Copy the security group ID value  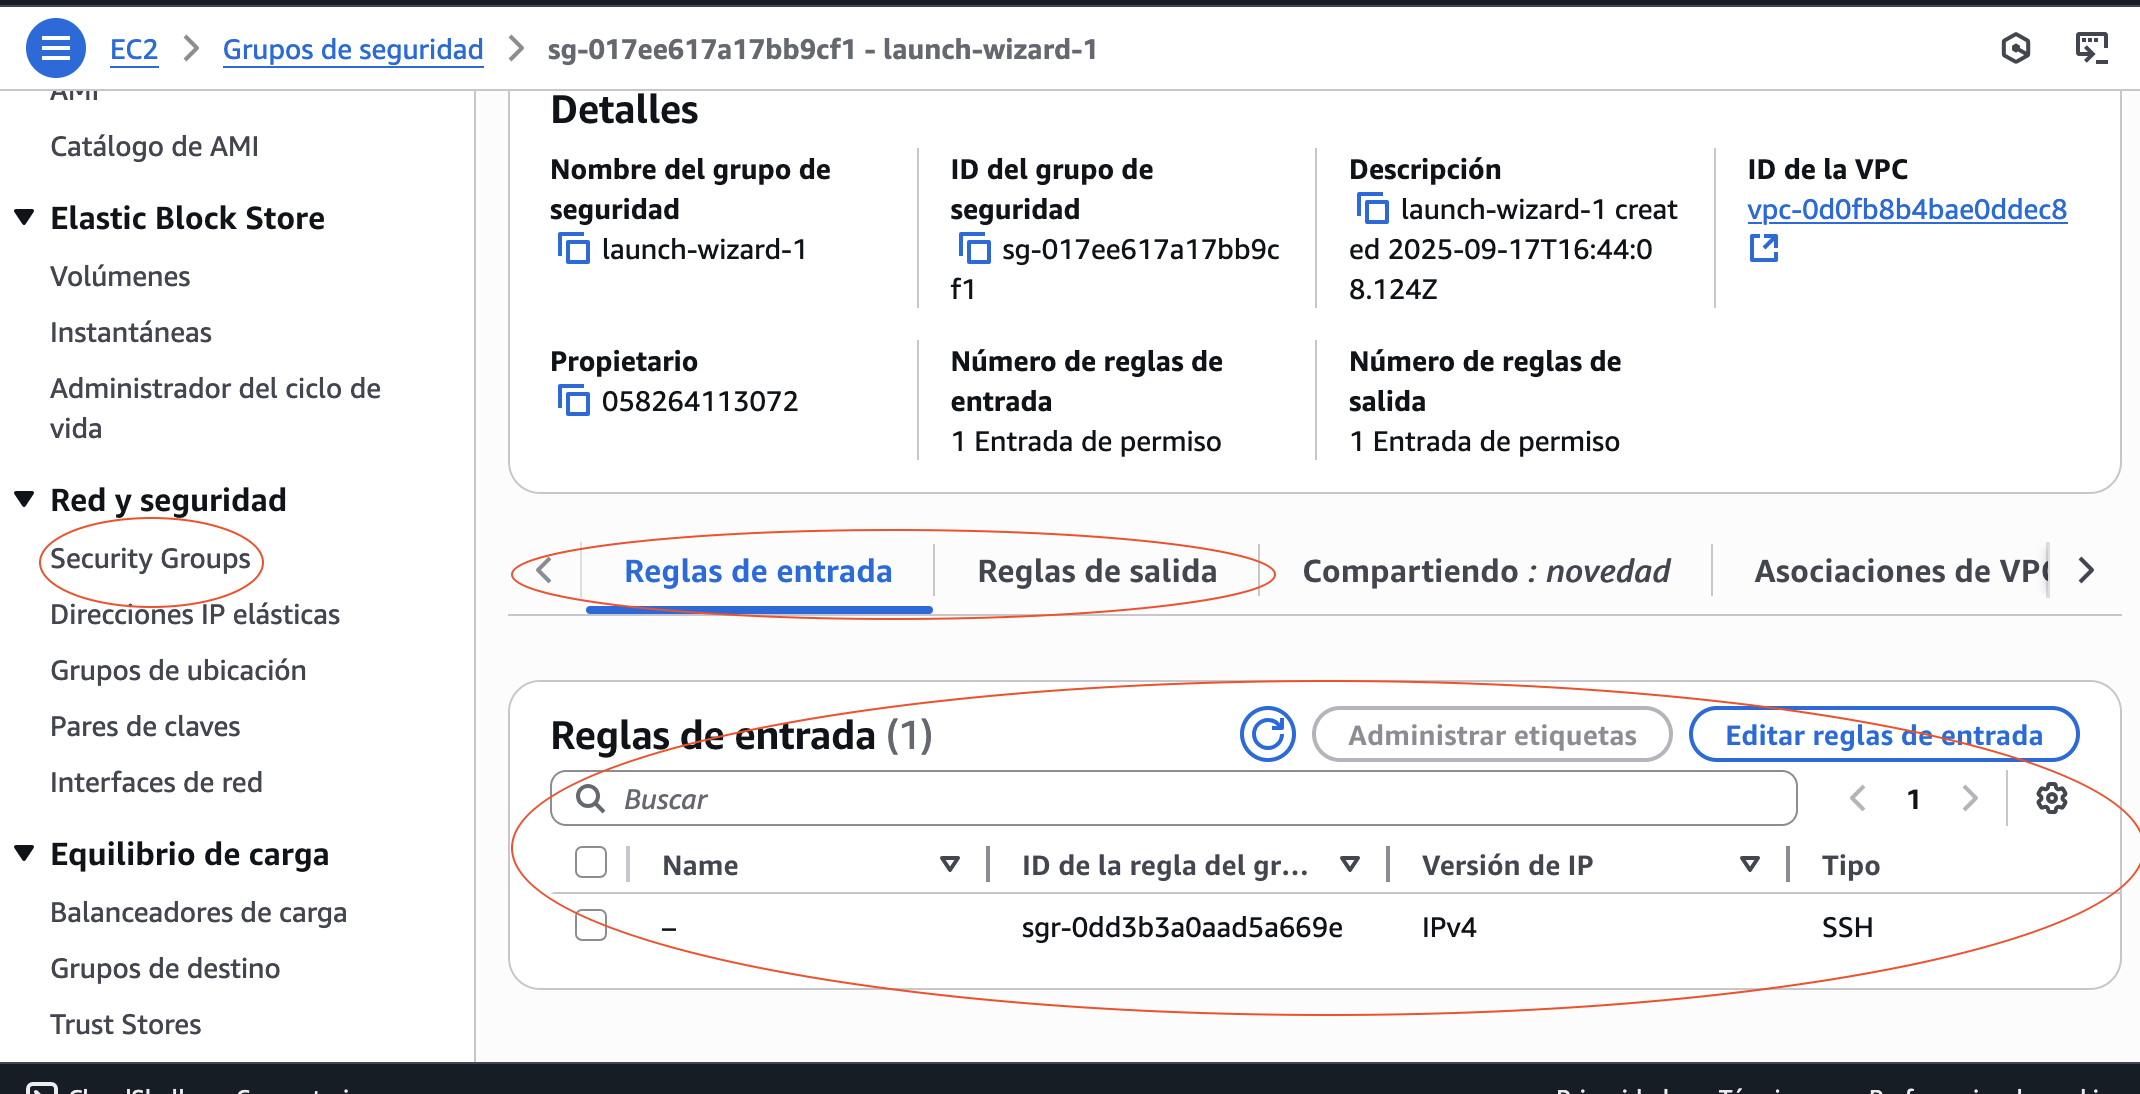973,248
